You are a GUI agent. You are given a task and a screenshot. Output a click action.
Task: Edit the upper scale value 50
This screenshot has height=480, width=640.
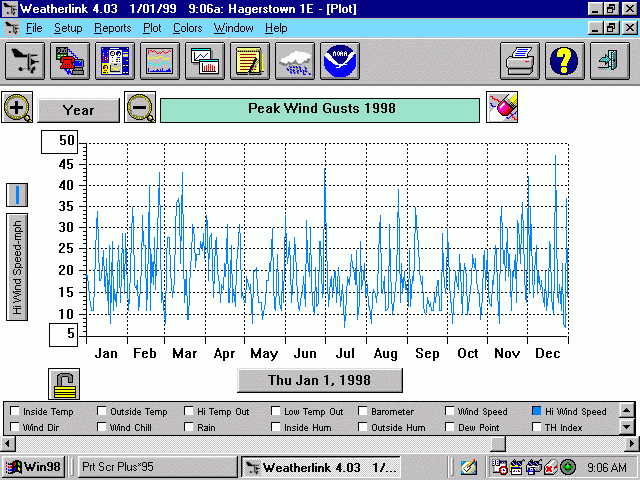point(60,142)
